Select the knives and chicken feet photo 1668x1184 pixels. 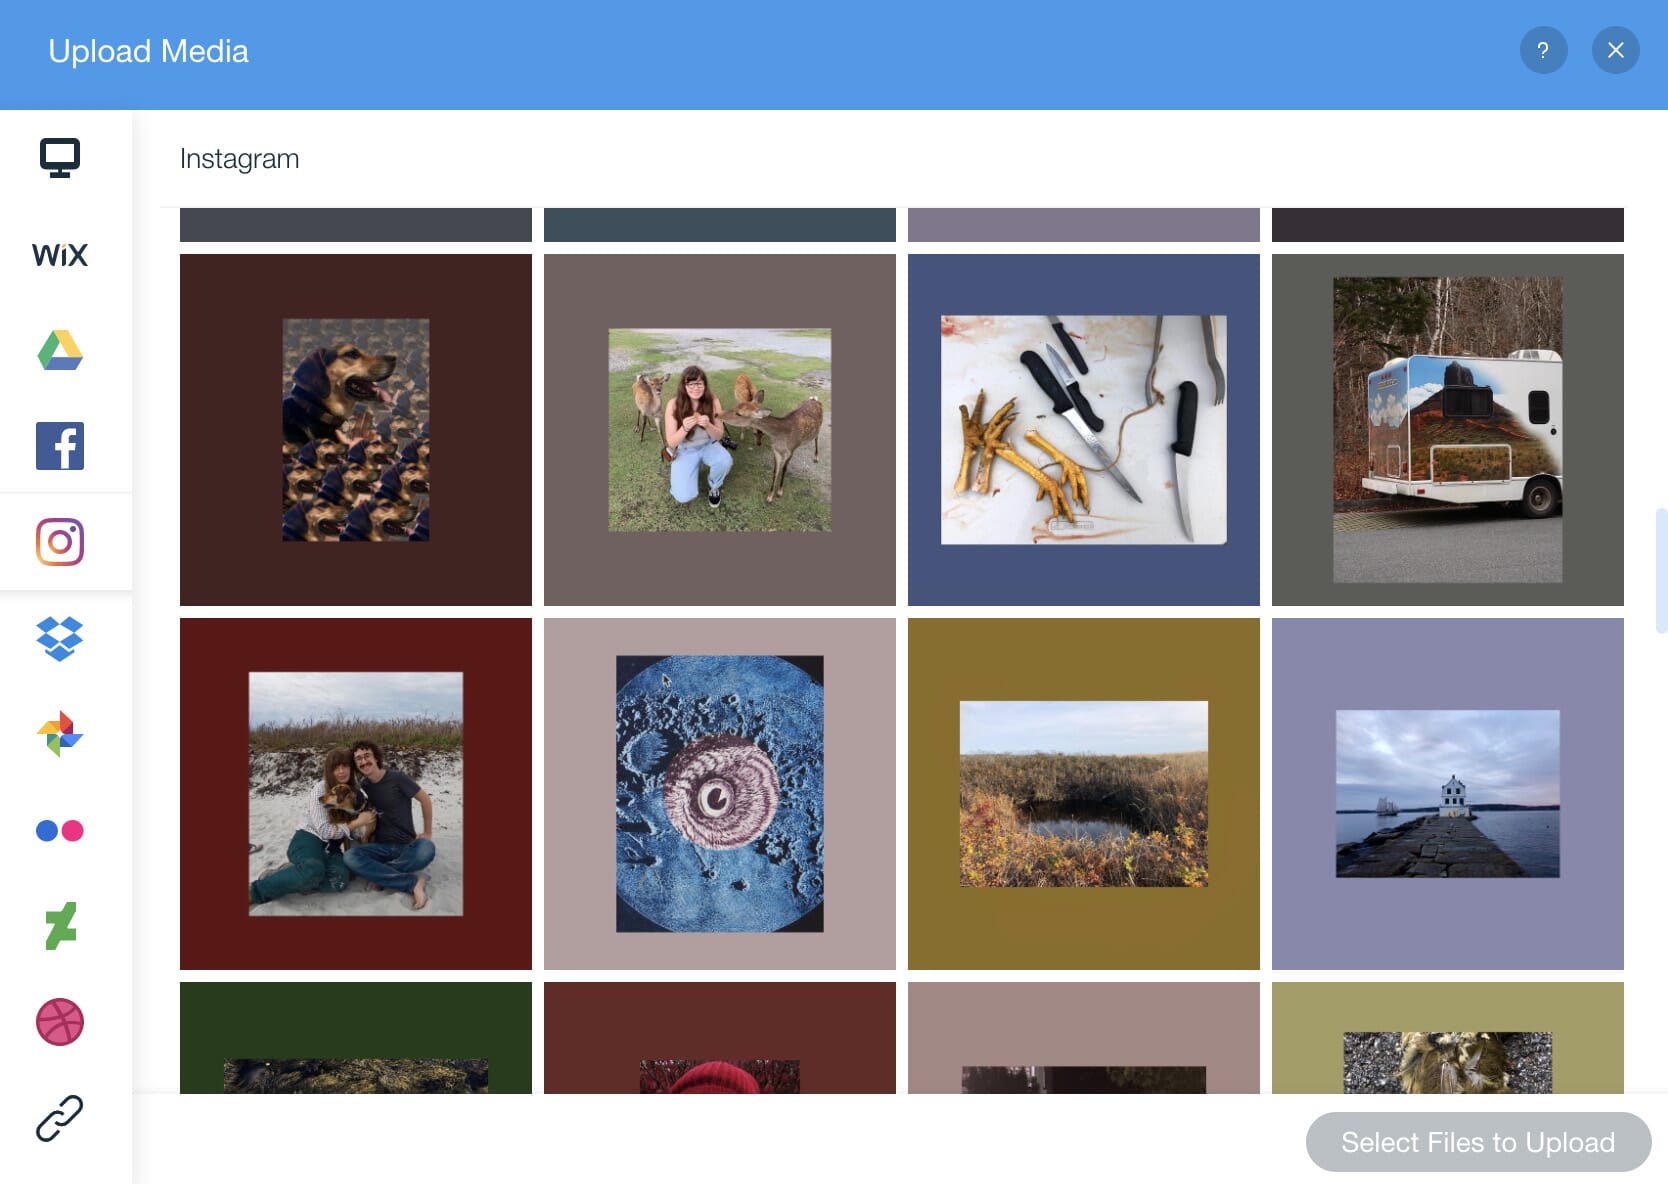click(x=1084, y=430)
